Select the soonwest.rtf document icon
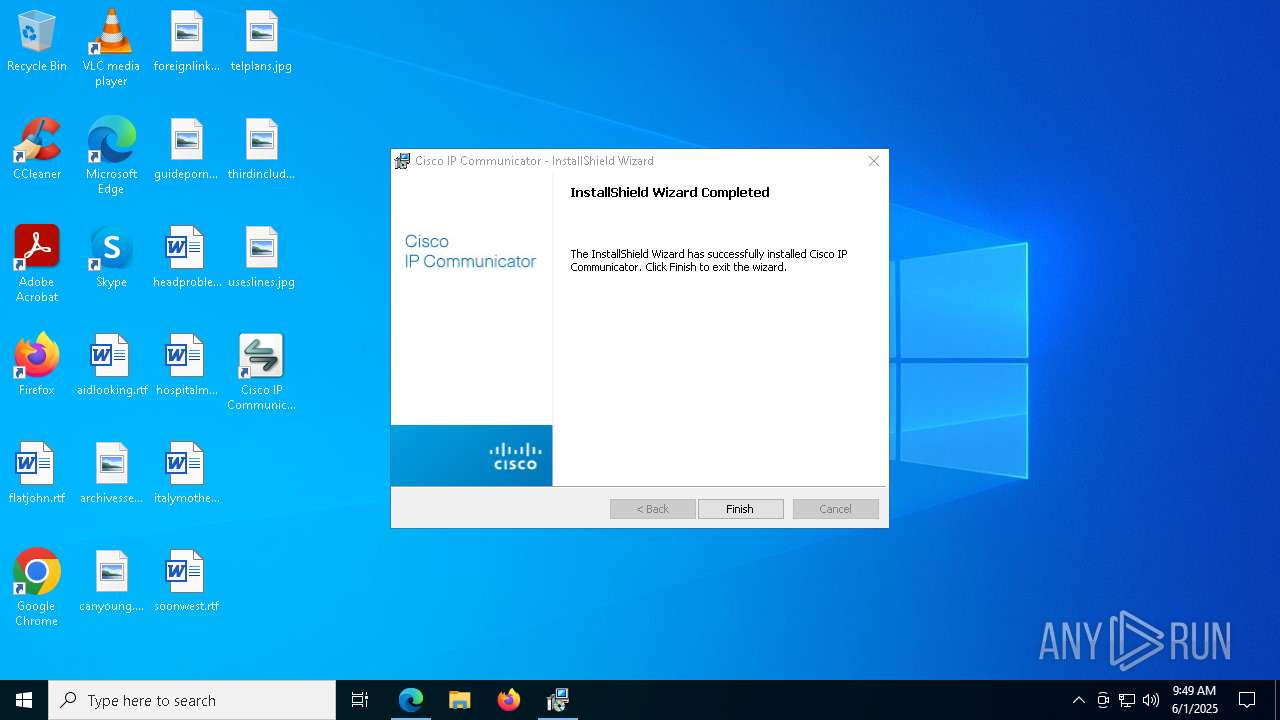Viewport: 1280px width, 720px height. (x=186, y=582)
